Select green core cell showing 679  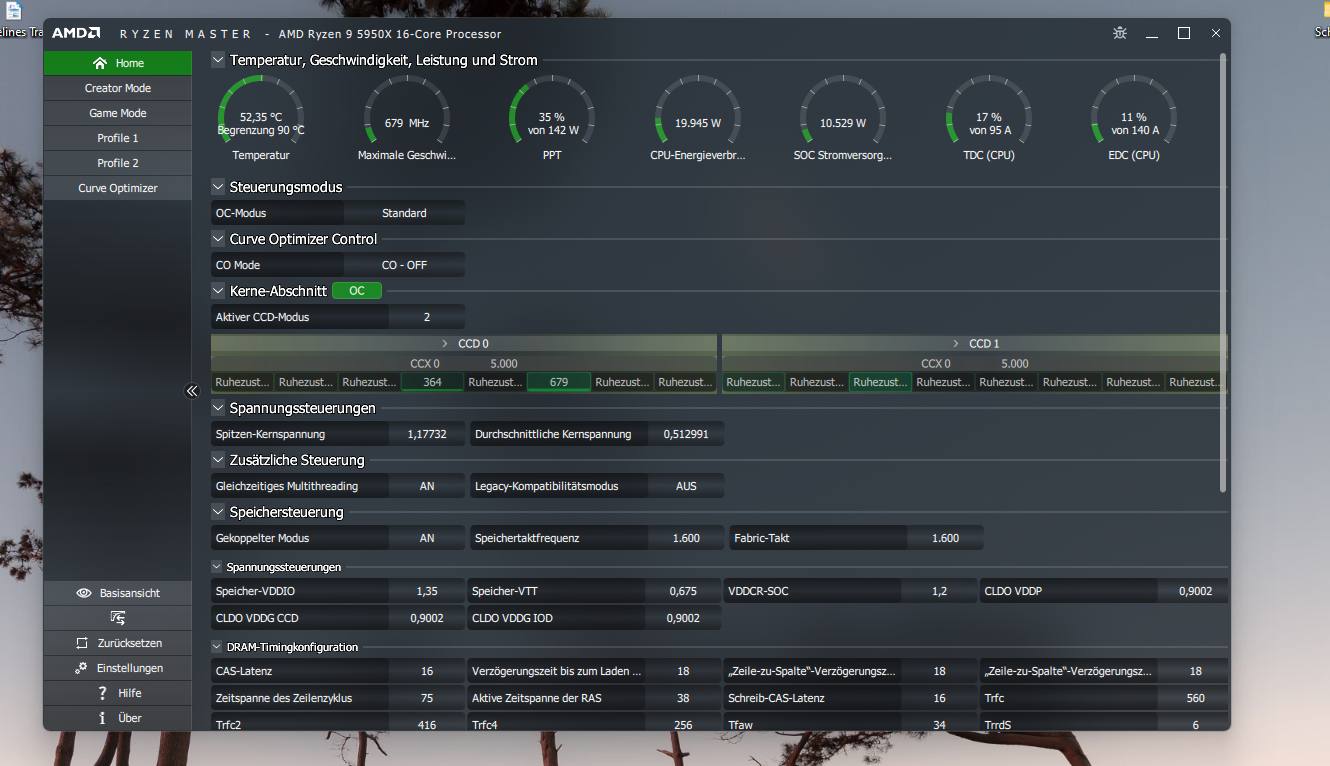point(559,382)
